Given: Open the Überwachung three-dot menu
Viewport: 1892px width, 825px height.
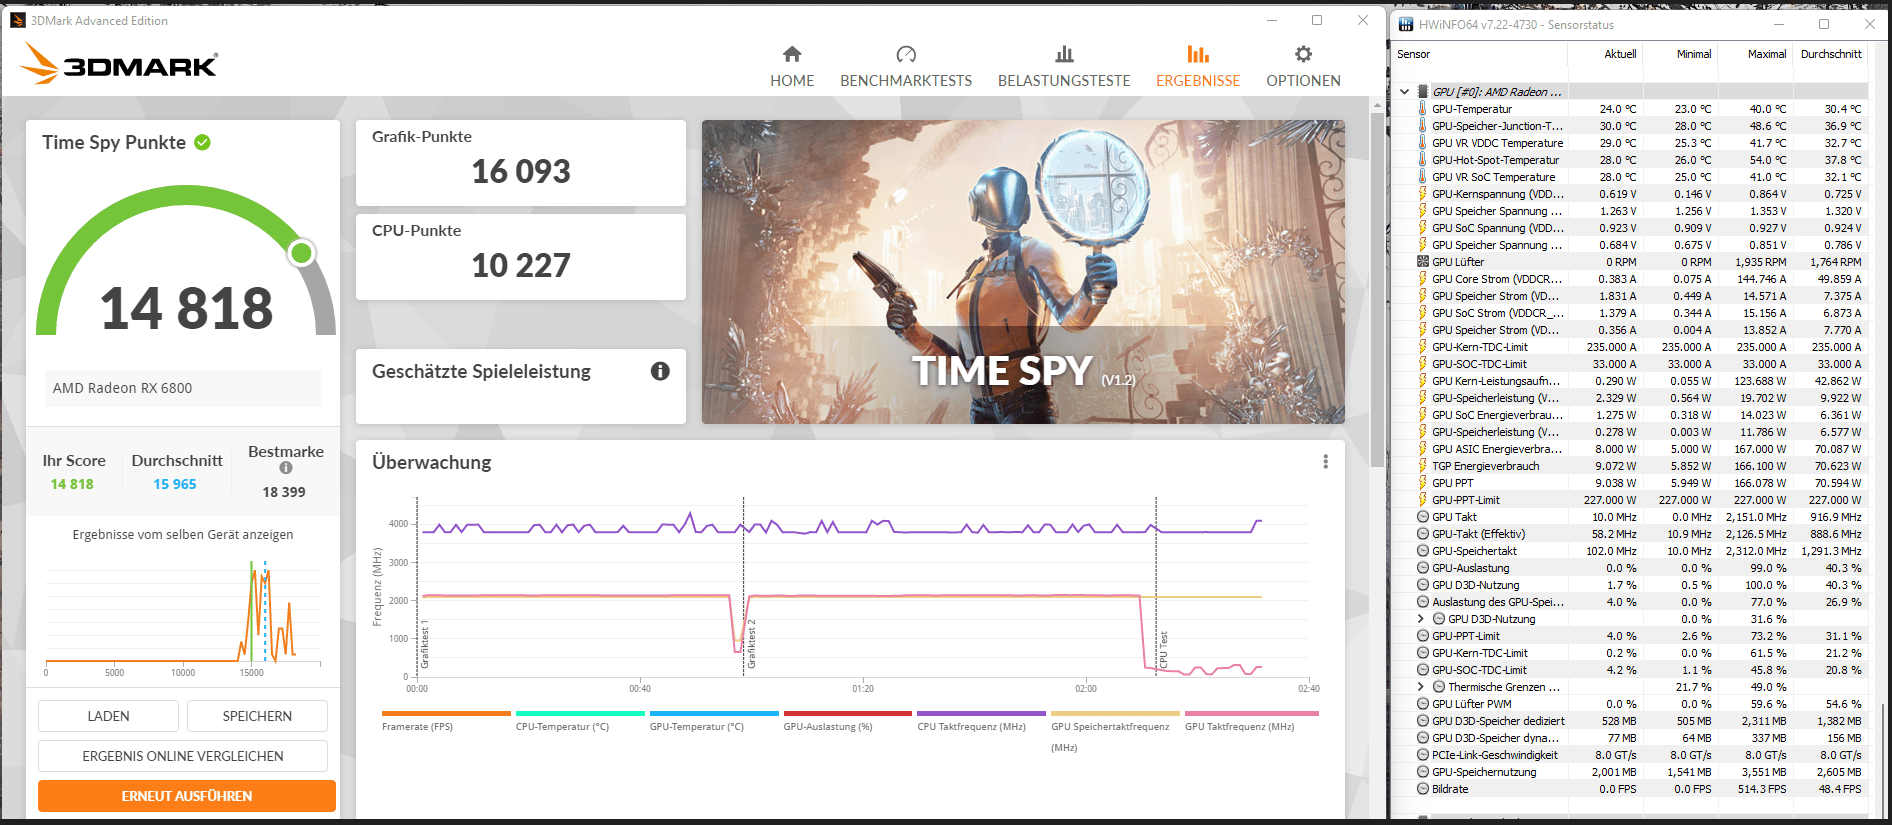Looking at the screenshot, I should pos(1326,462).
